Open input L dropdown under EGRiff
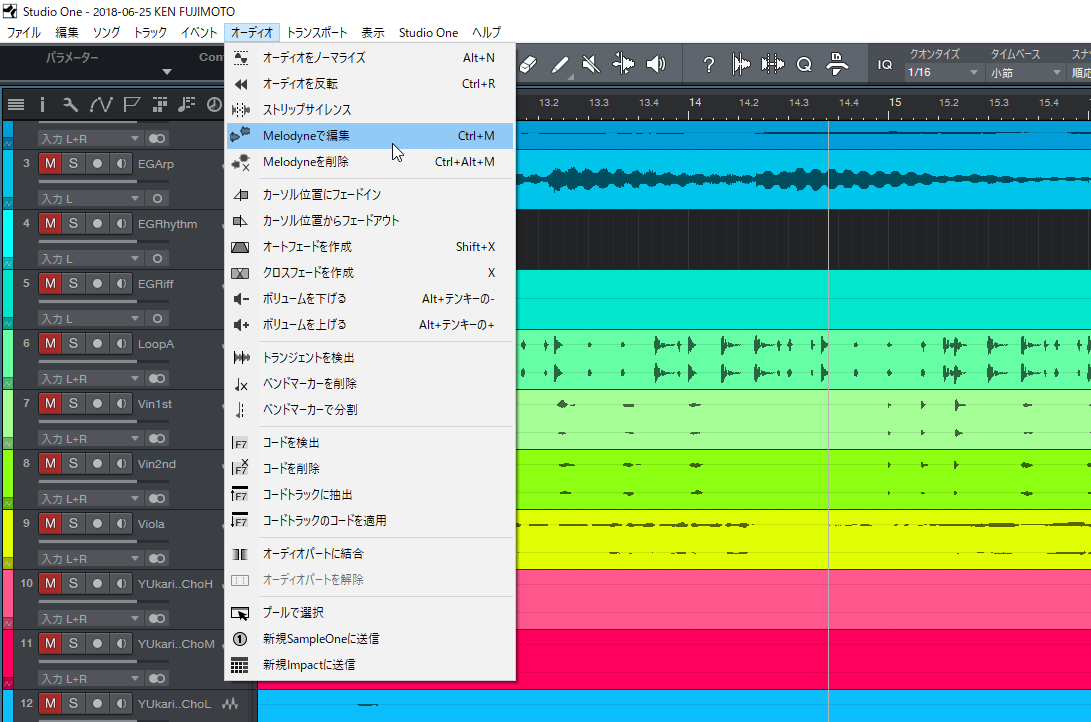The height and width of the screenshot is (722, 1091). 90,319
